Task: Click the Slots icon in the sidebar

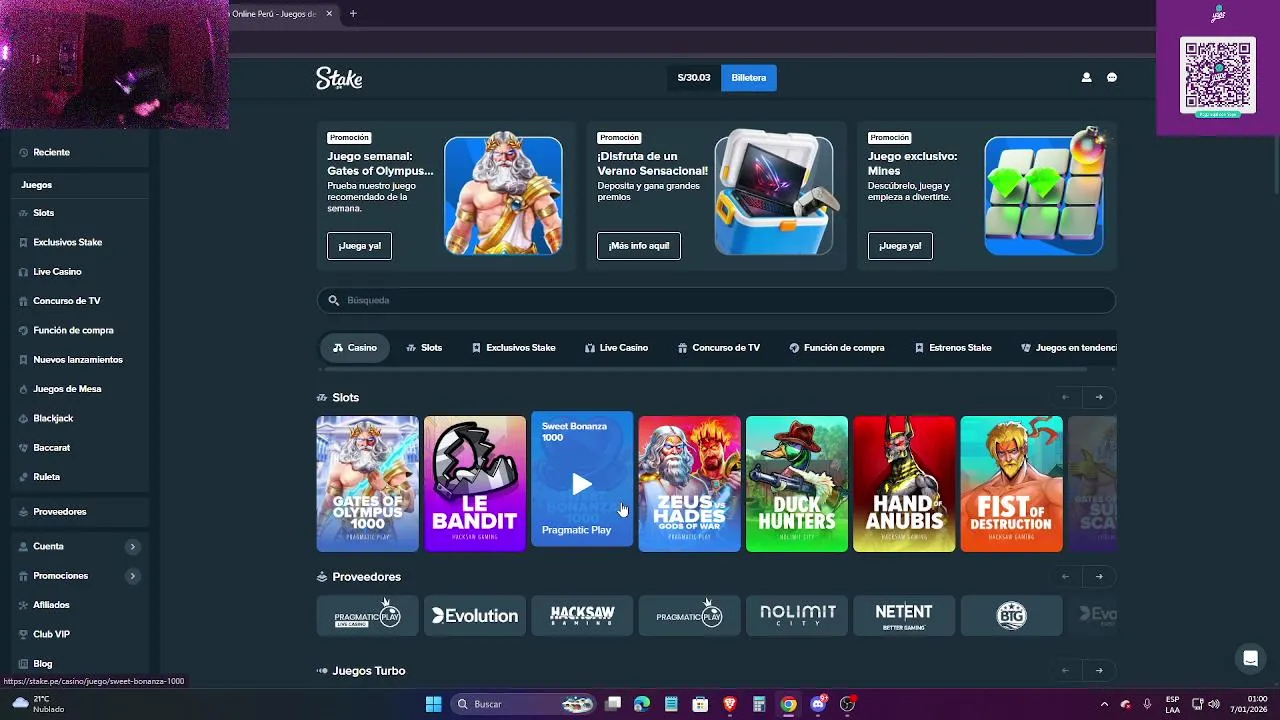Action: tap(23, 213)
